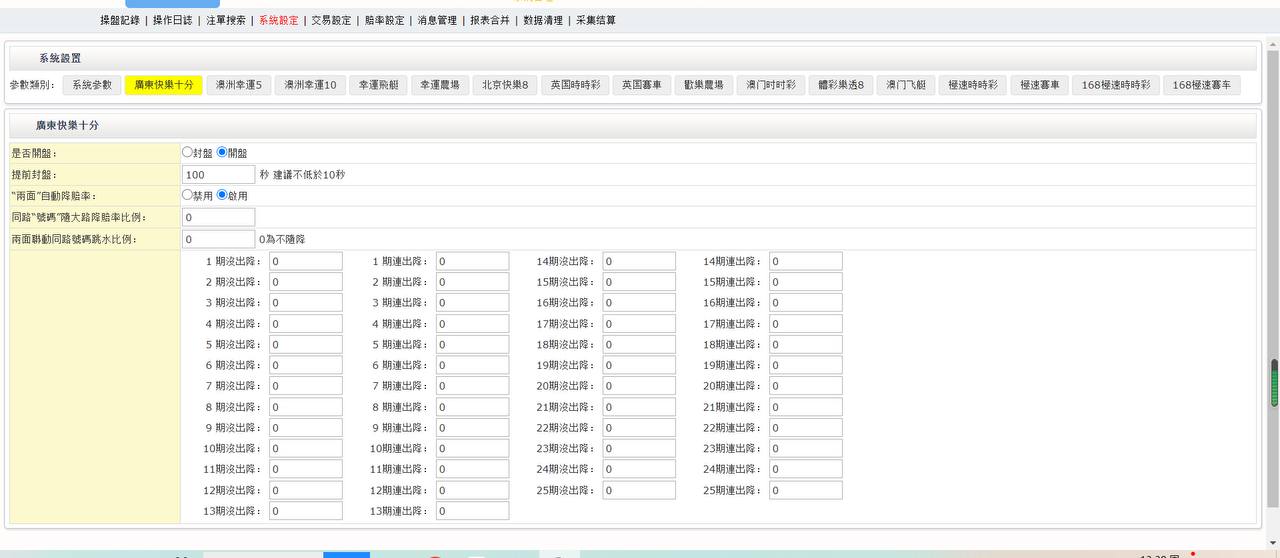This screenshot has height=558, width=1280.
Task: Enable 啟用 for 兩面 auto rate reduction
Action: click(222, 195)
